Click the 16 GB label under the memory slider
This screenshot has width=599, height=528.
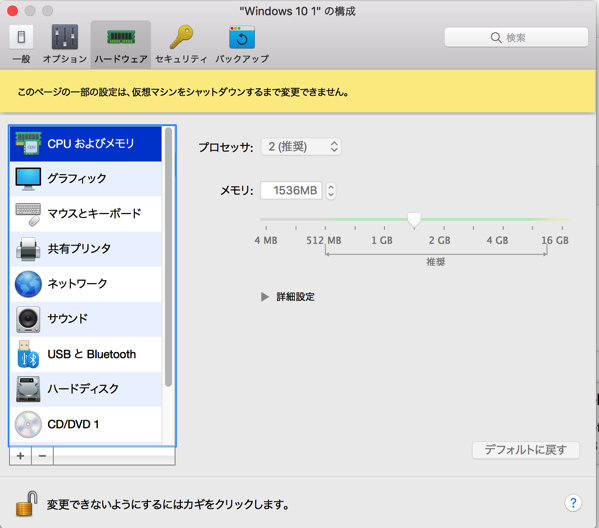pos(555,240)
